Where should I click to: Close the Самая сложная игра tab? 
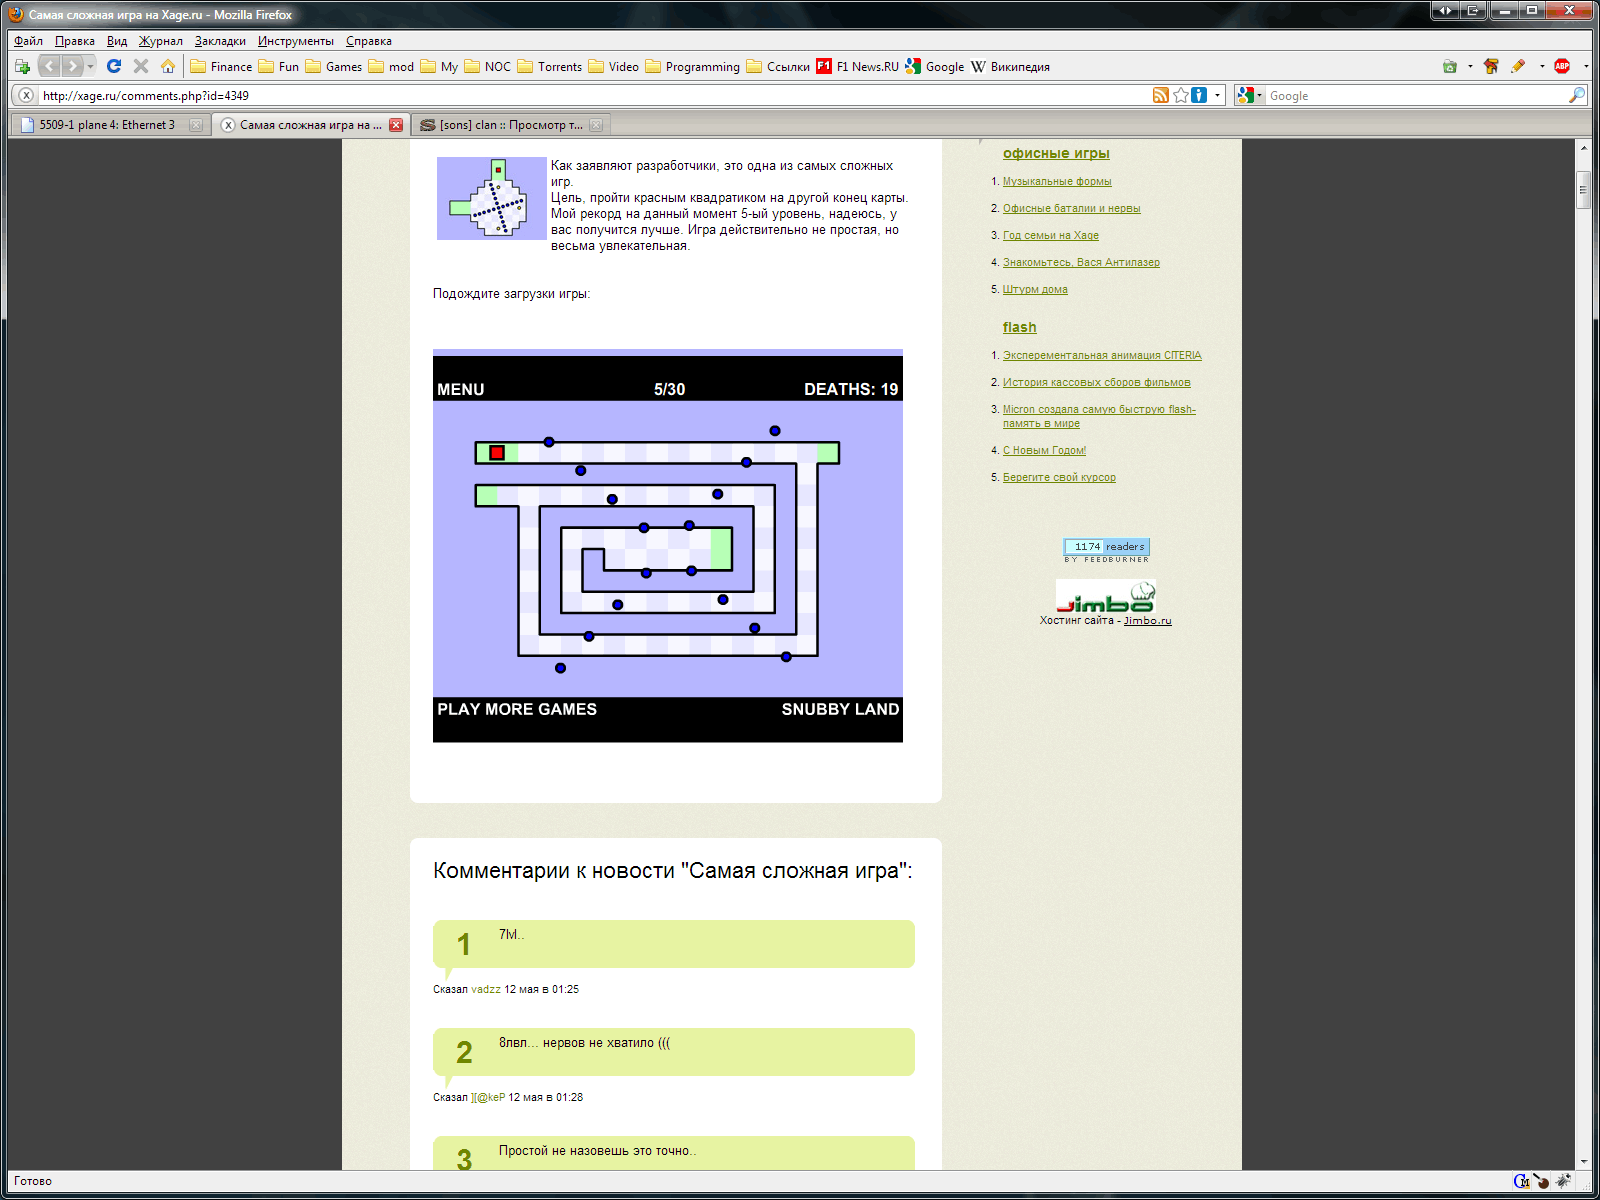pyautogui.click(x=396, y=125)
